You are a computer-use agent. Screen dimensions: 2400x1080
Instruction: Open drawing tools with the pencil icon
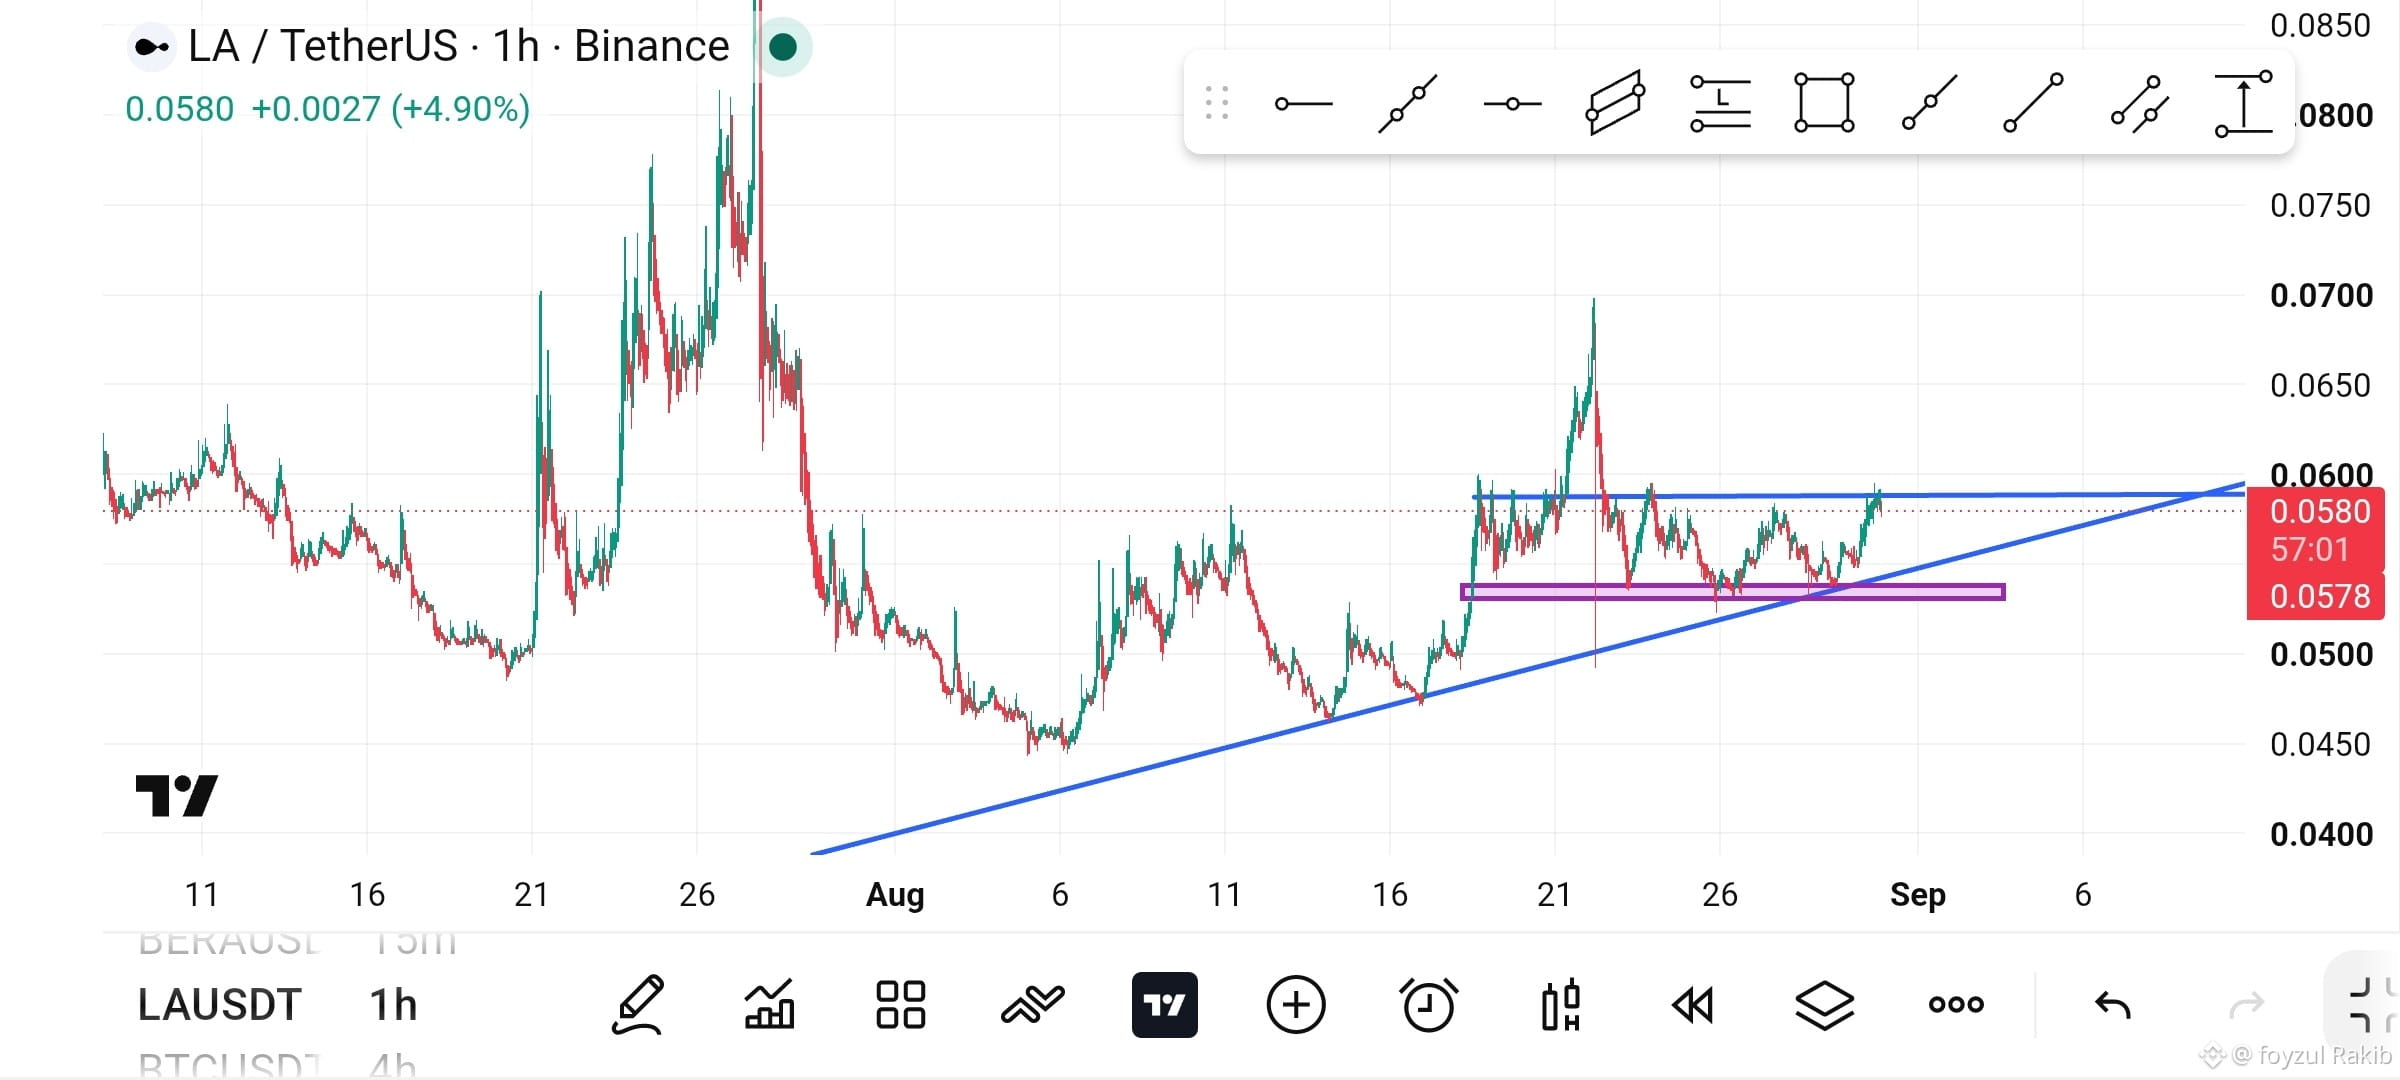click(638, 1004)
